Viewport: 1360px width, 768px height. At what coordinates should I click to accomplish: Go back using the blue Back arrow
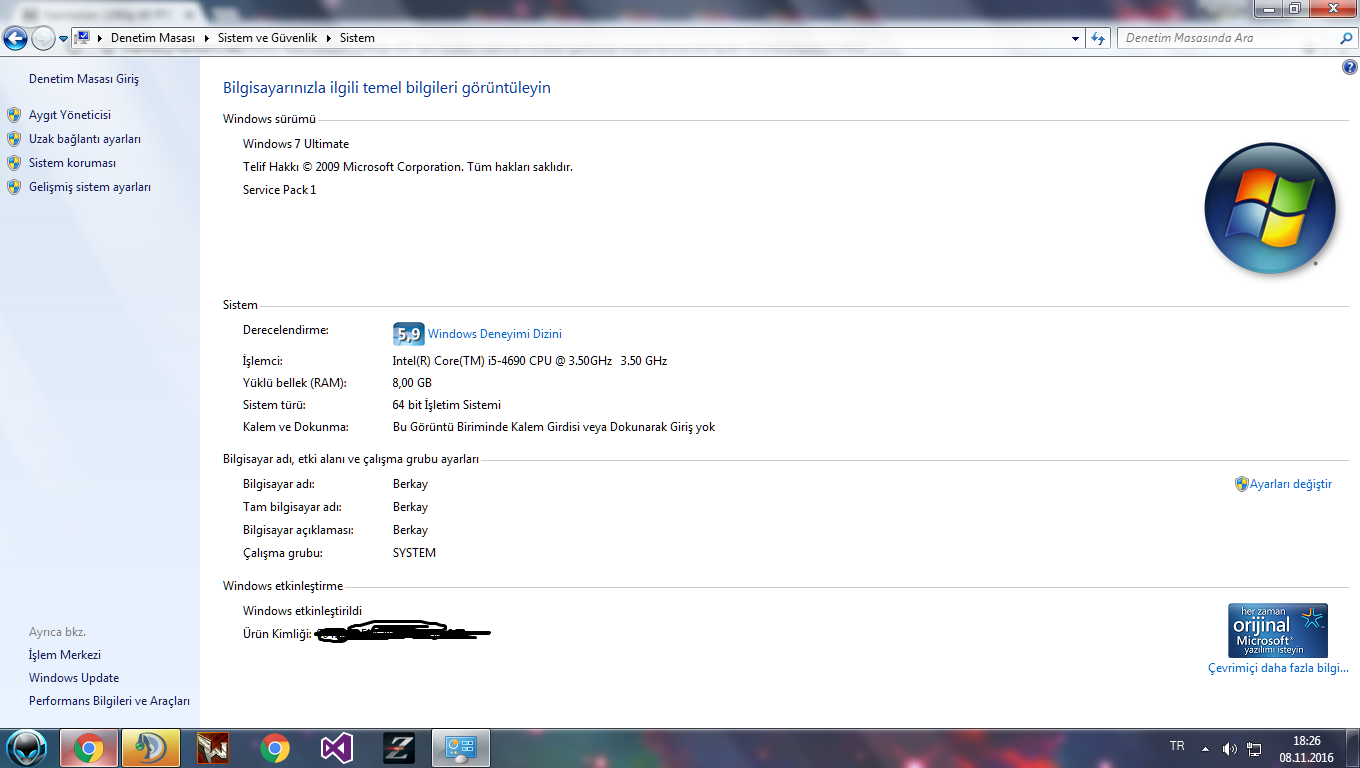(x=15, y=38)
